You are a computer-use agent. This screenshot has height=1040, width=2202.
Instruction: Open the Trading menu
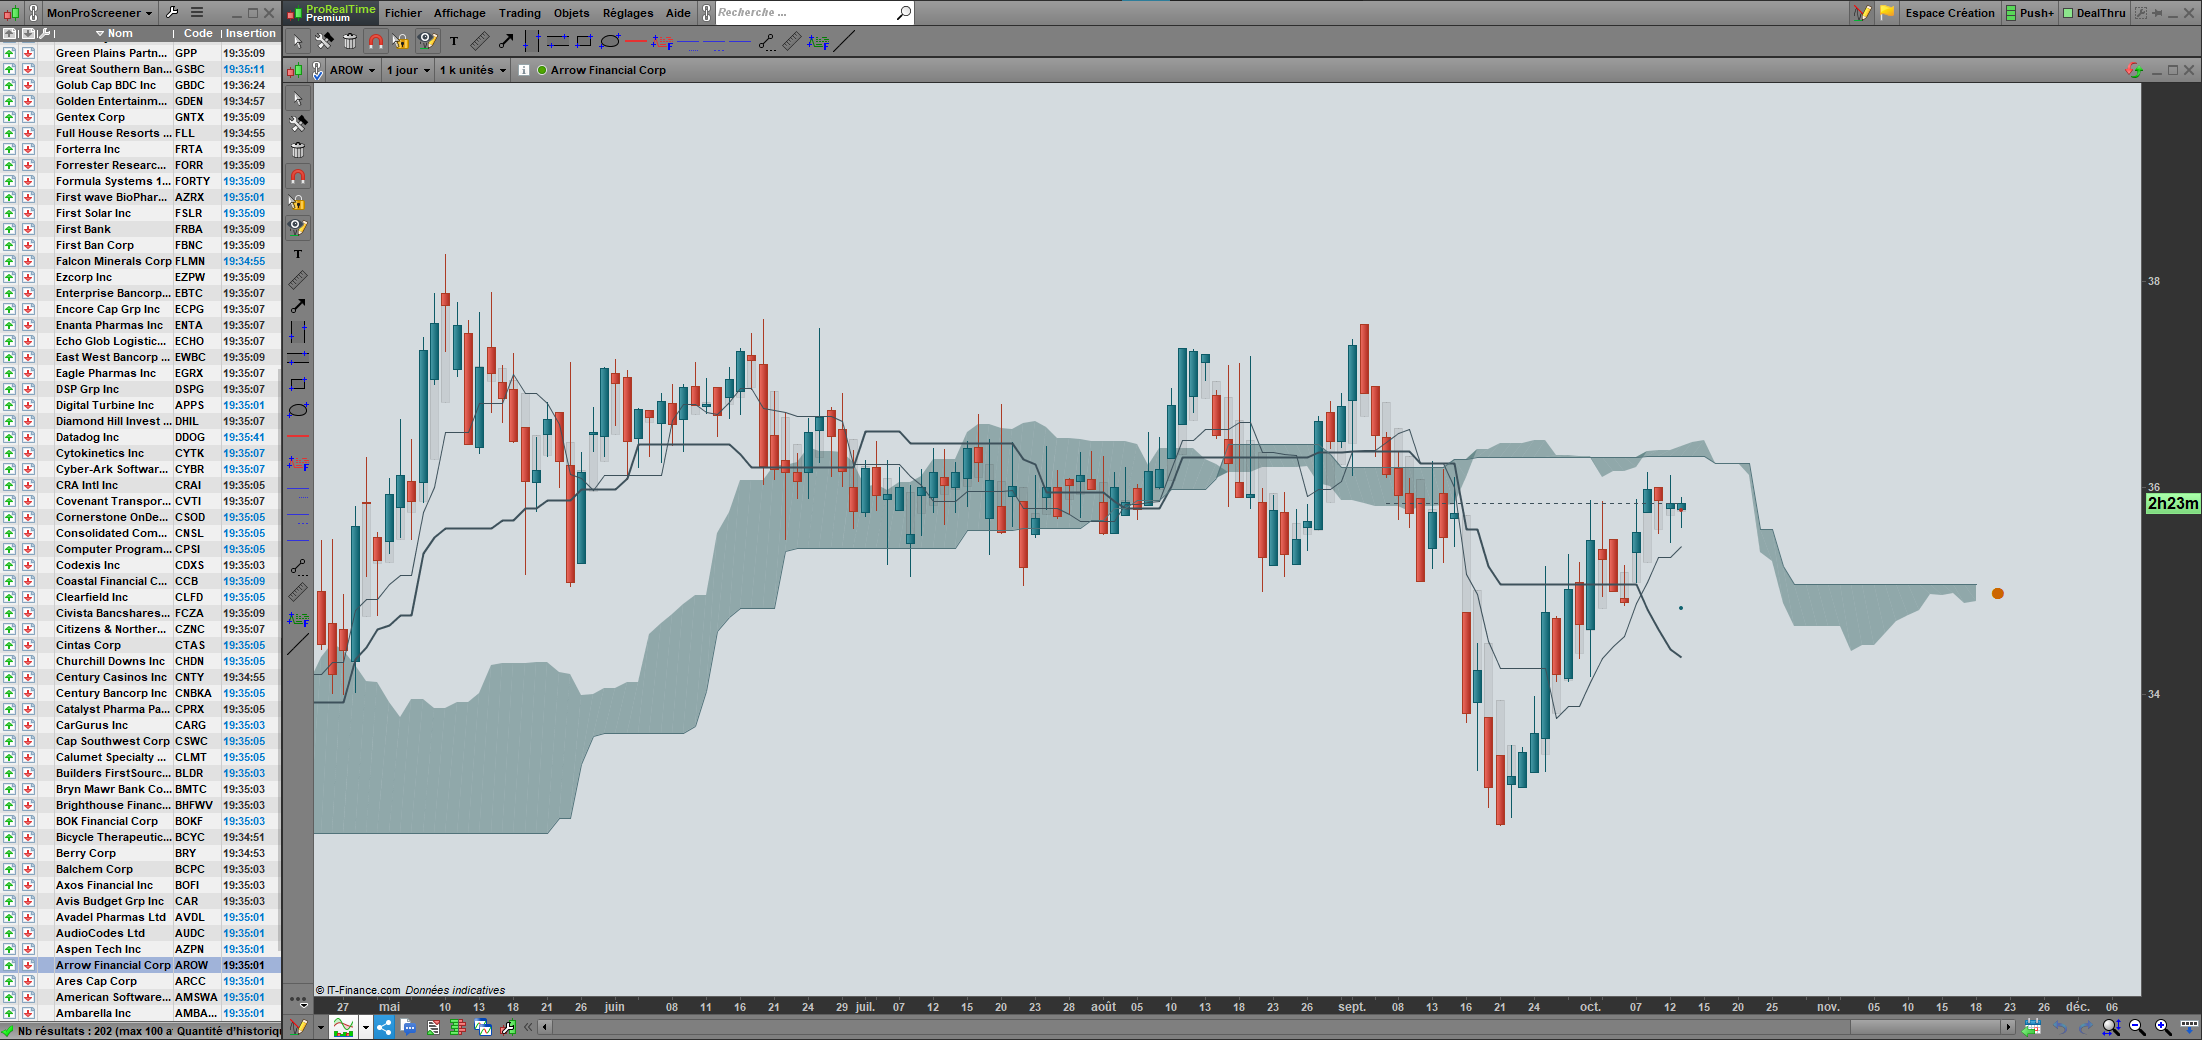point(519,13)
